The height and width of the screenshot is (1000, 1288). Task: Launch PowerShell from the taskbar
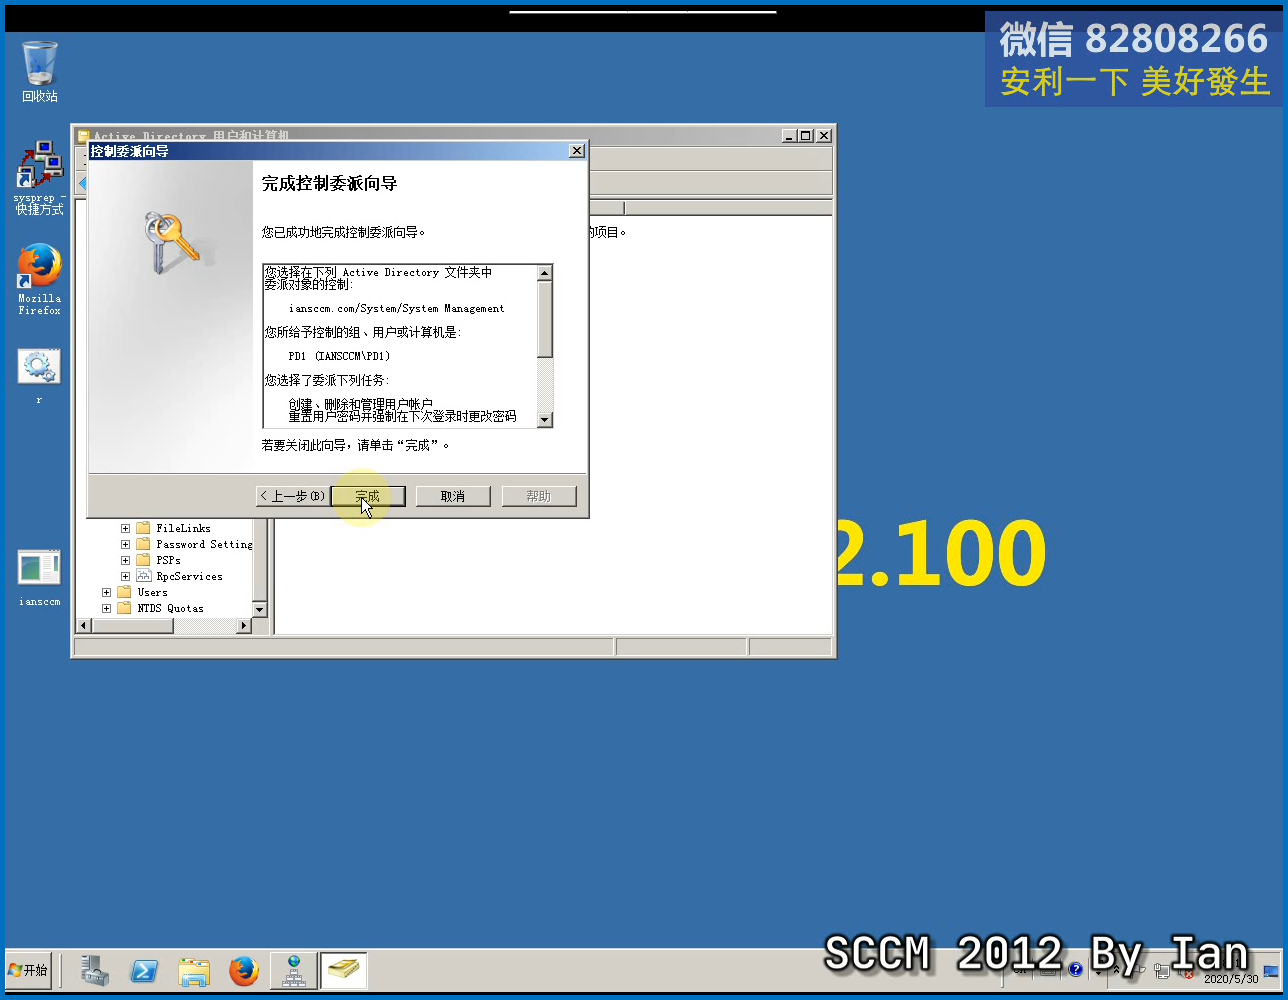coord(144,970)
